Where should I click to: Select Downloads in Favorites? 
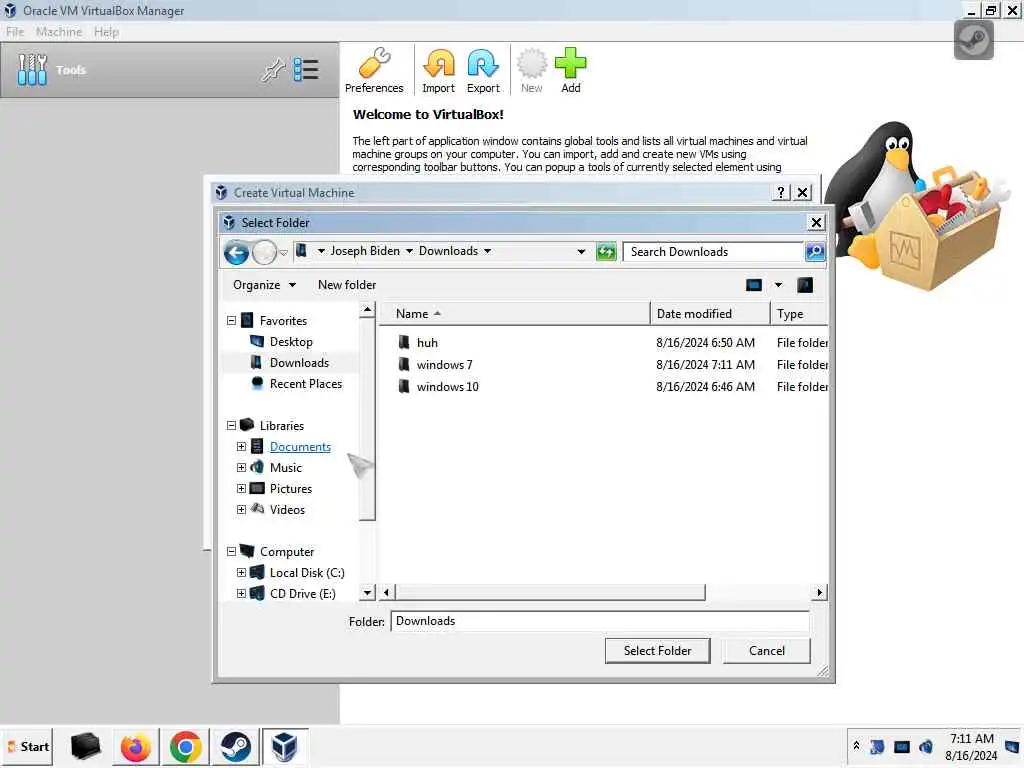299,362
